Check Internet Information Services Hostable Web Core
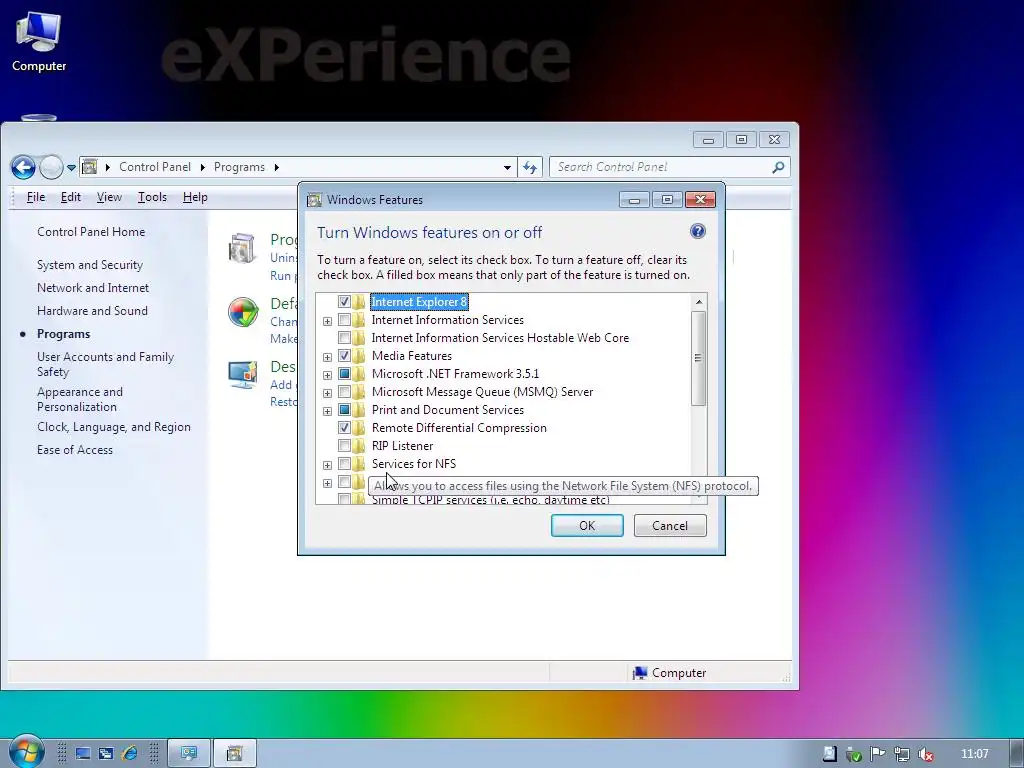This screenshot has width=1024, height=768. pyautogui.click(x=344, y=338)
